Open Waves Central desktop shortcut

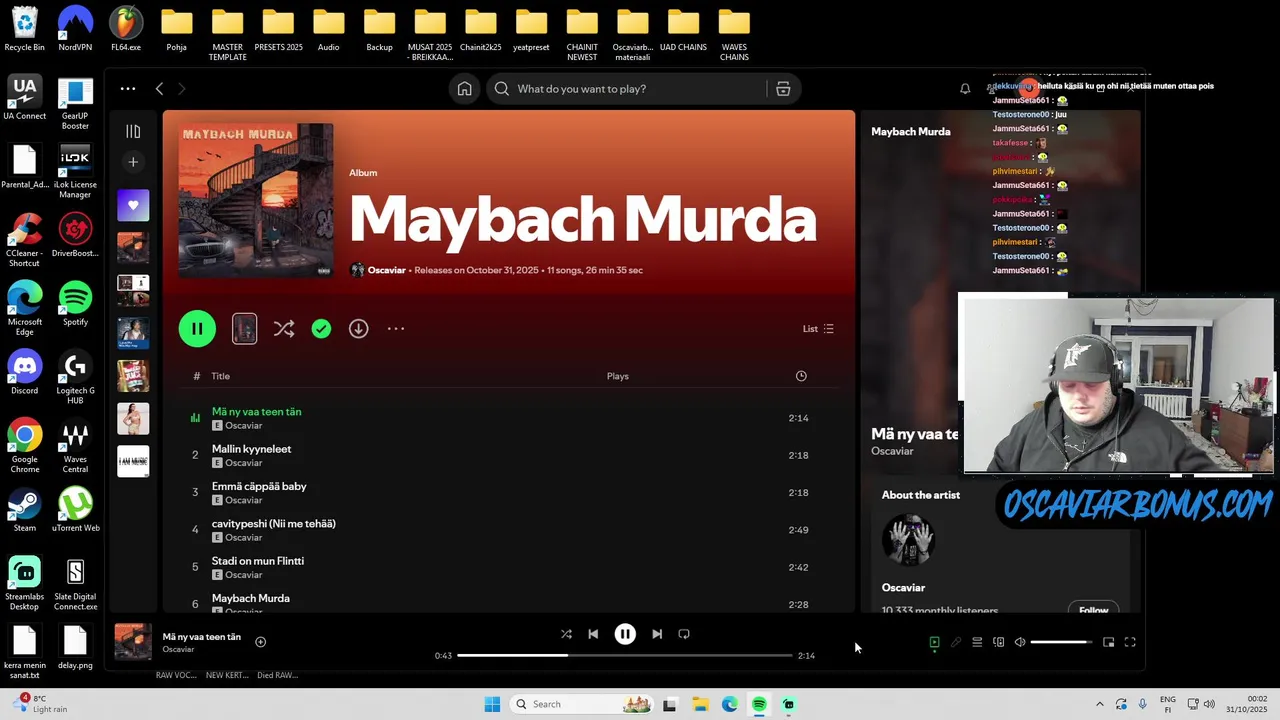75,445
